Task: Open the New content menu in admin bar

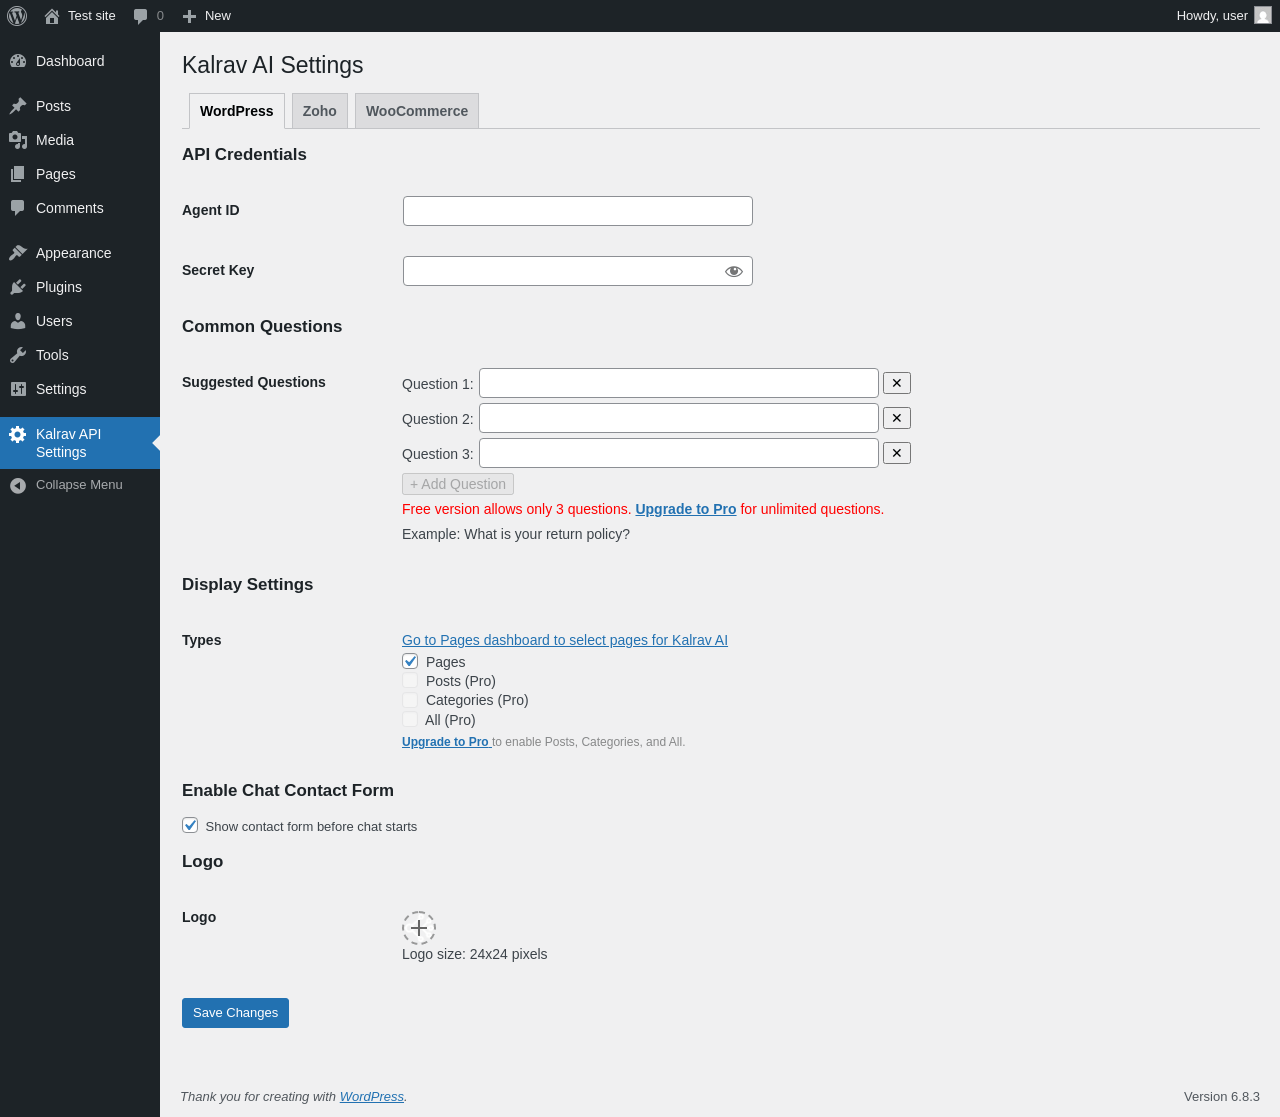Action: coord(207,16)
